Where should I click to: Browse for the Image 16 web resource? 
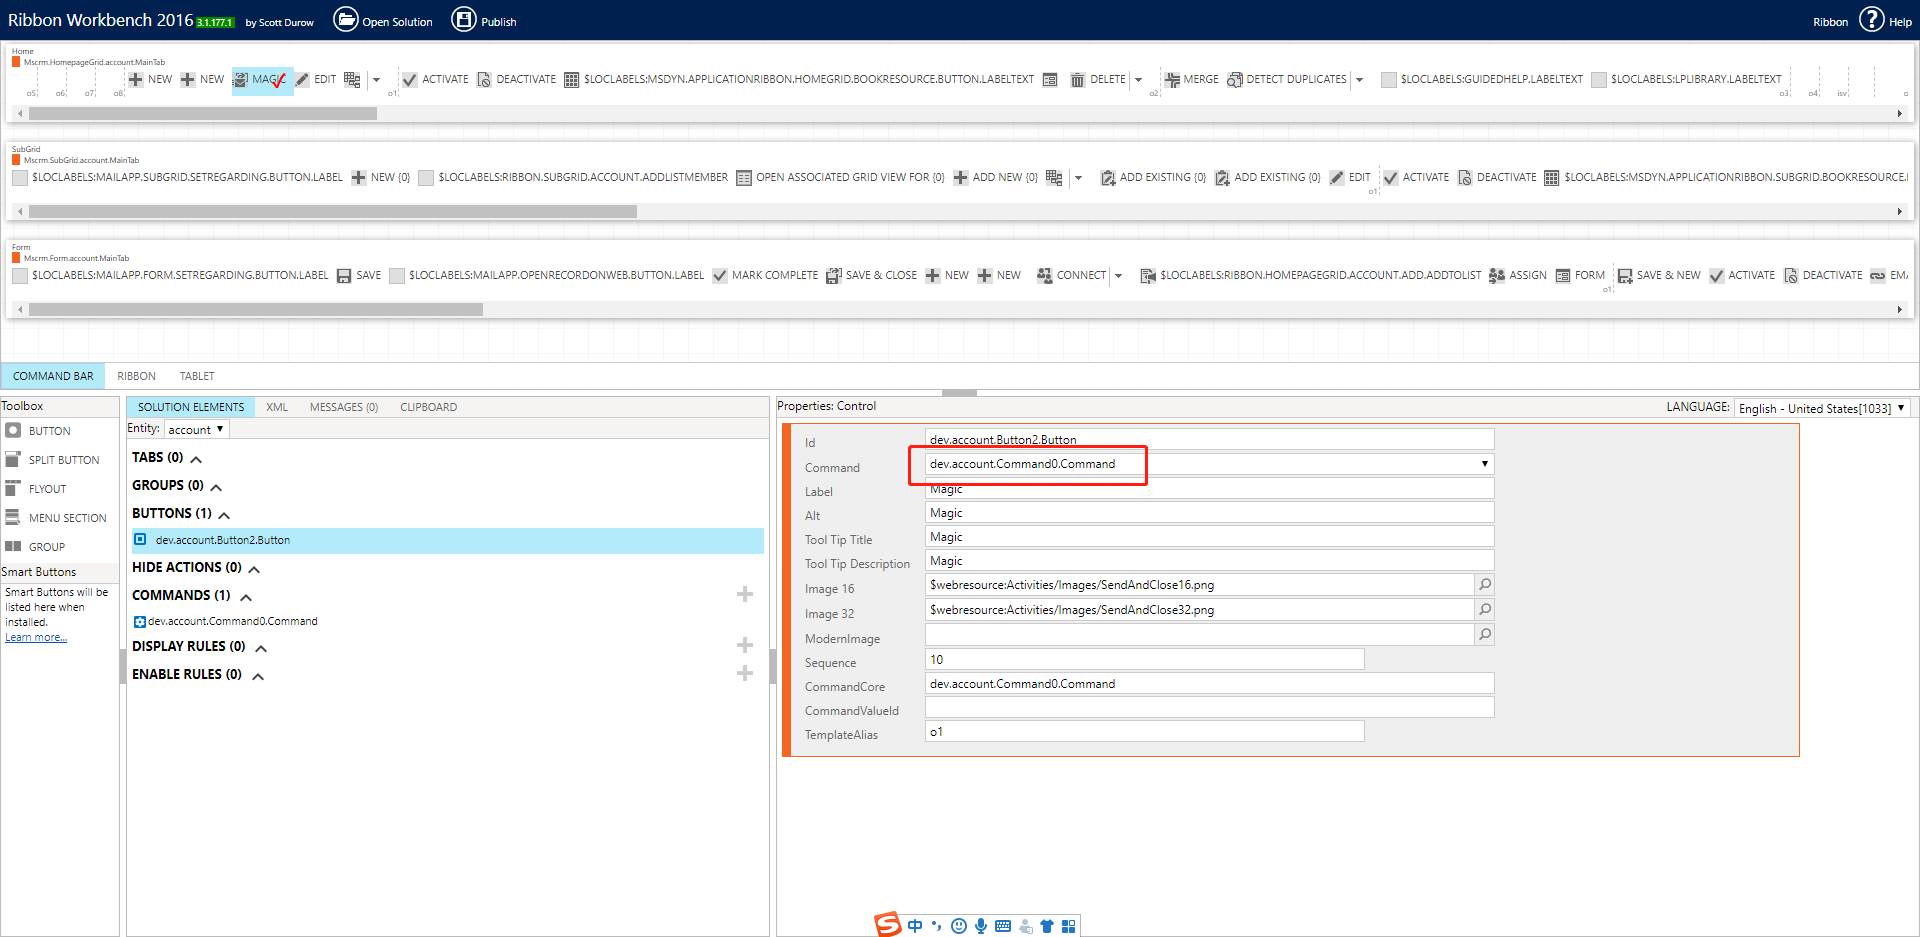click(1485, 585)
